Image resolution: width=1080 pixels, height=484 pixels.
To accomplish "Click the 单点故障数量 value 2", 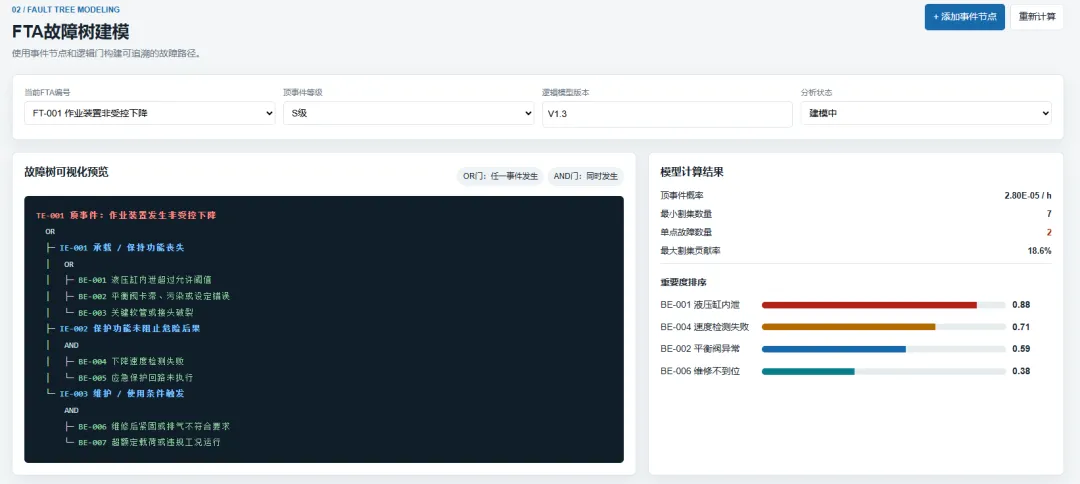I will (1049, 233).
